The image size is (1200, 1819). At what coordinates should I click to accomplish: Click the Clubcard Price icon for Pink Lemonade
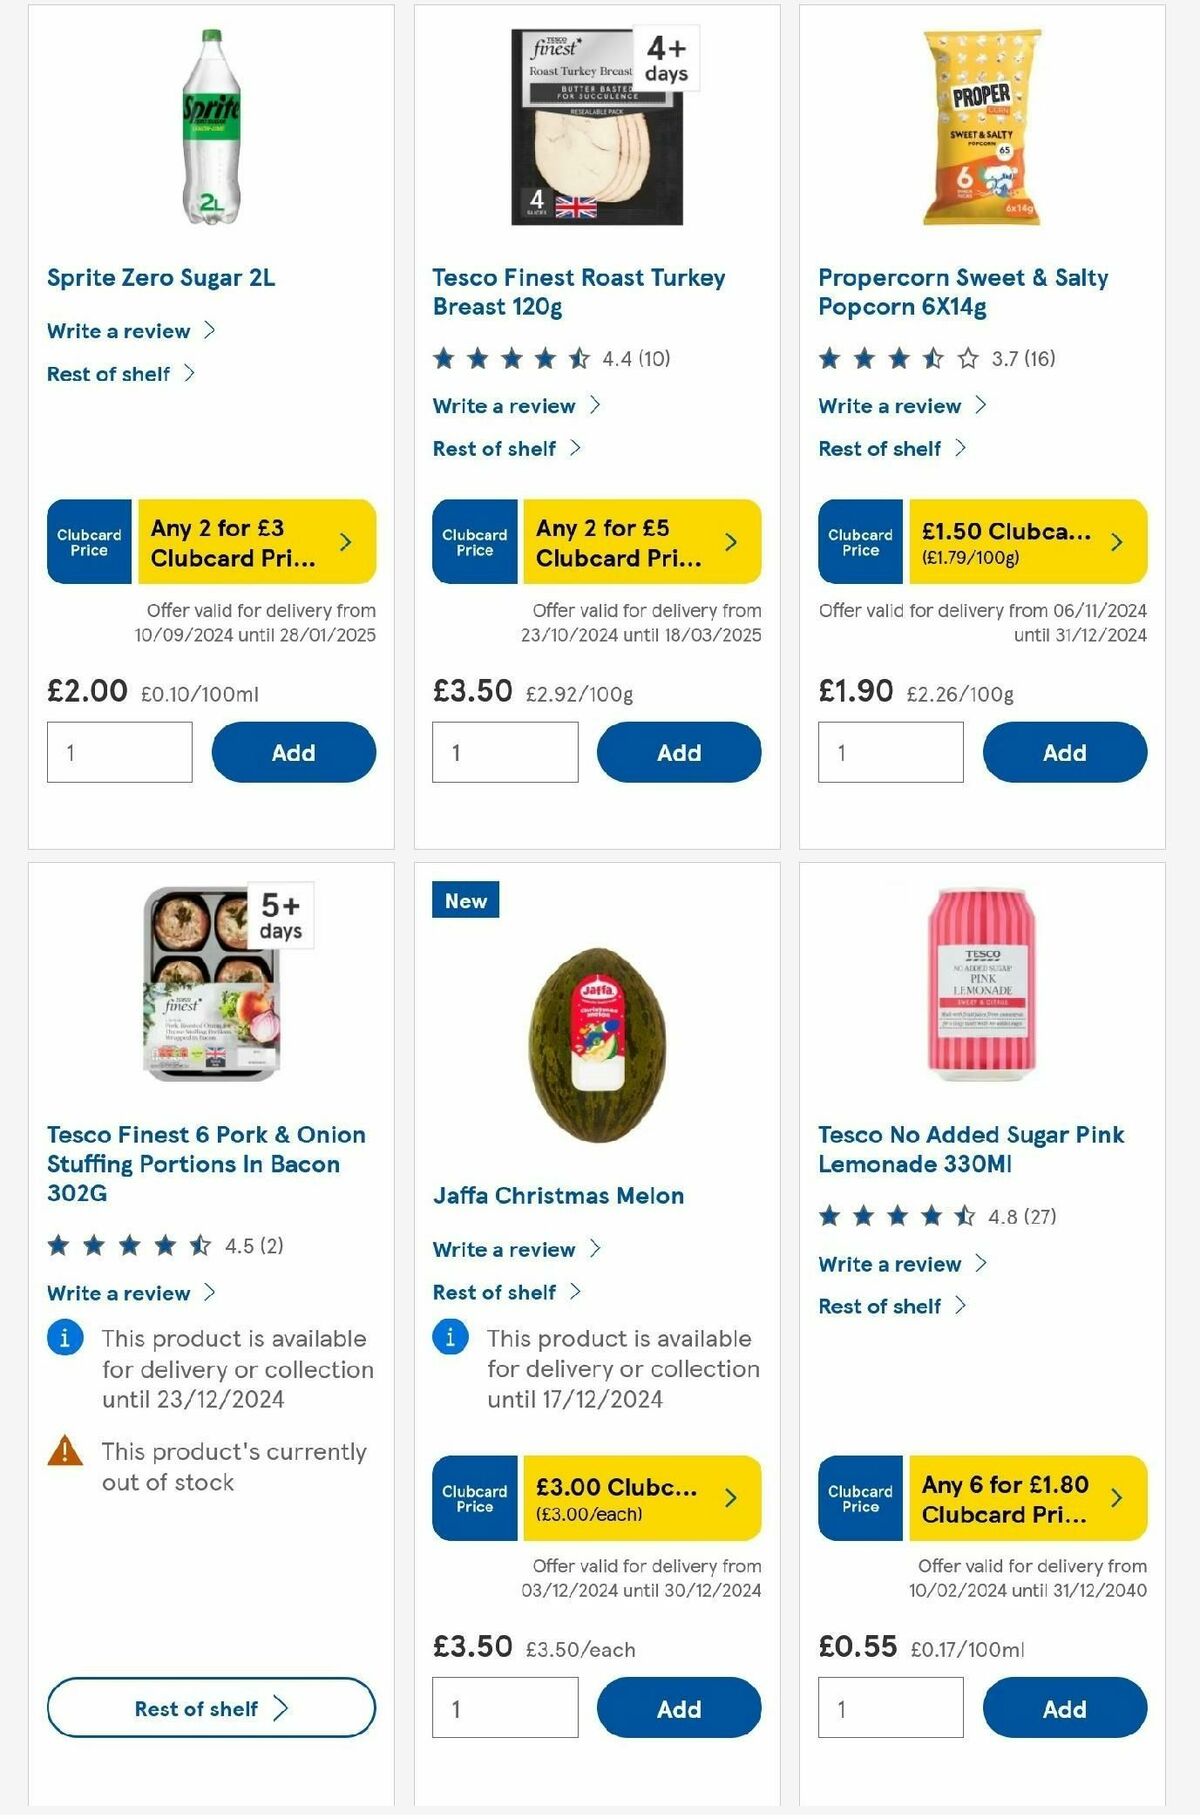[x=858, y=1498]
